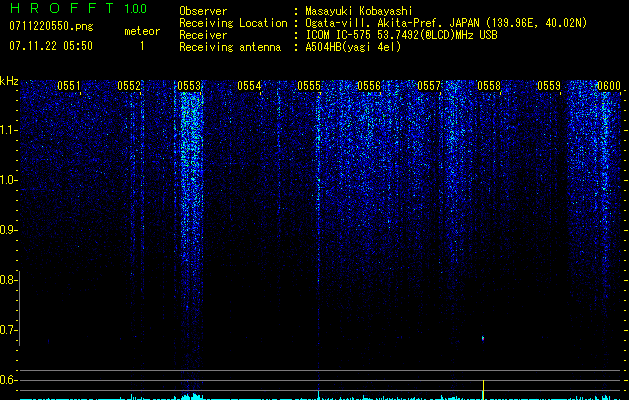Click the 0556 time marker

point(369,86)
